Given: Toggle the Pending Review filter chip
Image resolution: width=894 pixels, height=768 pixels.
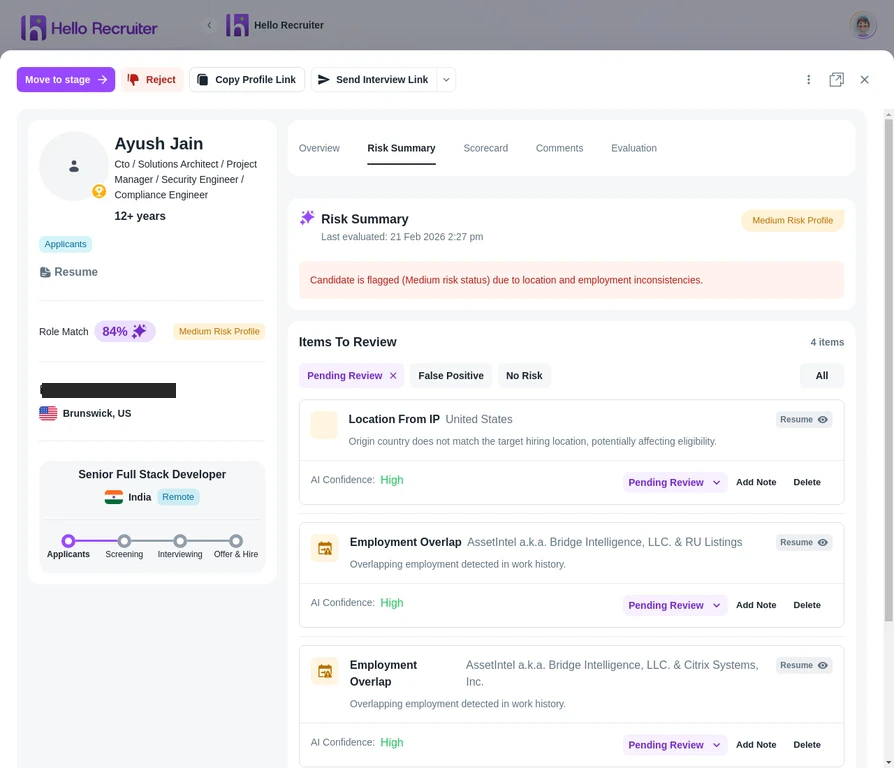Looking at the screenshot, I should coord(351,376).
